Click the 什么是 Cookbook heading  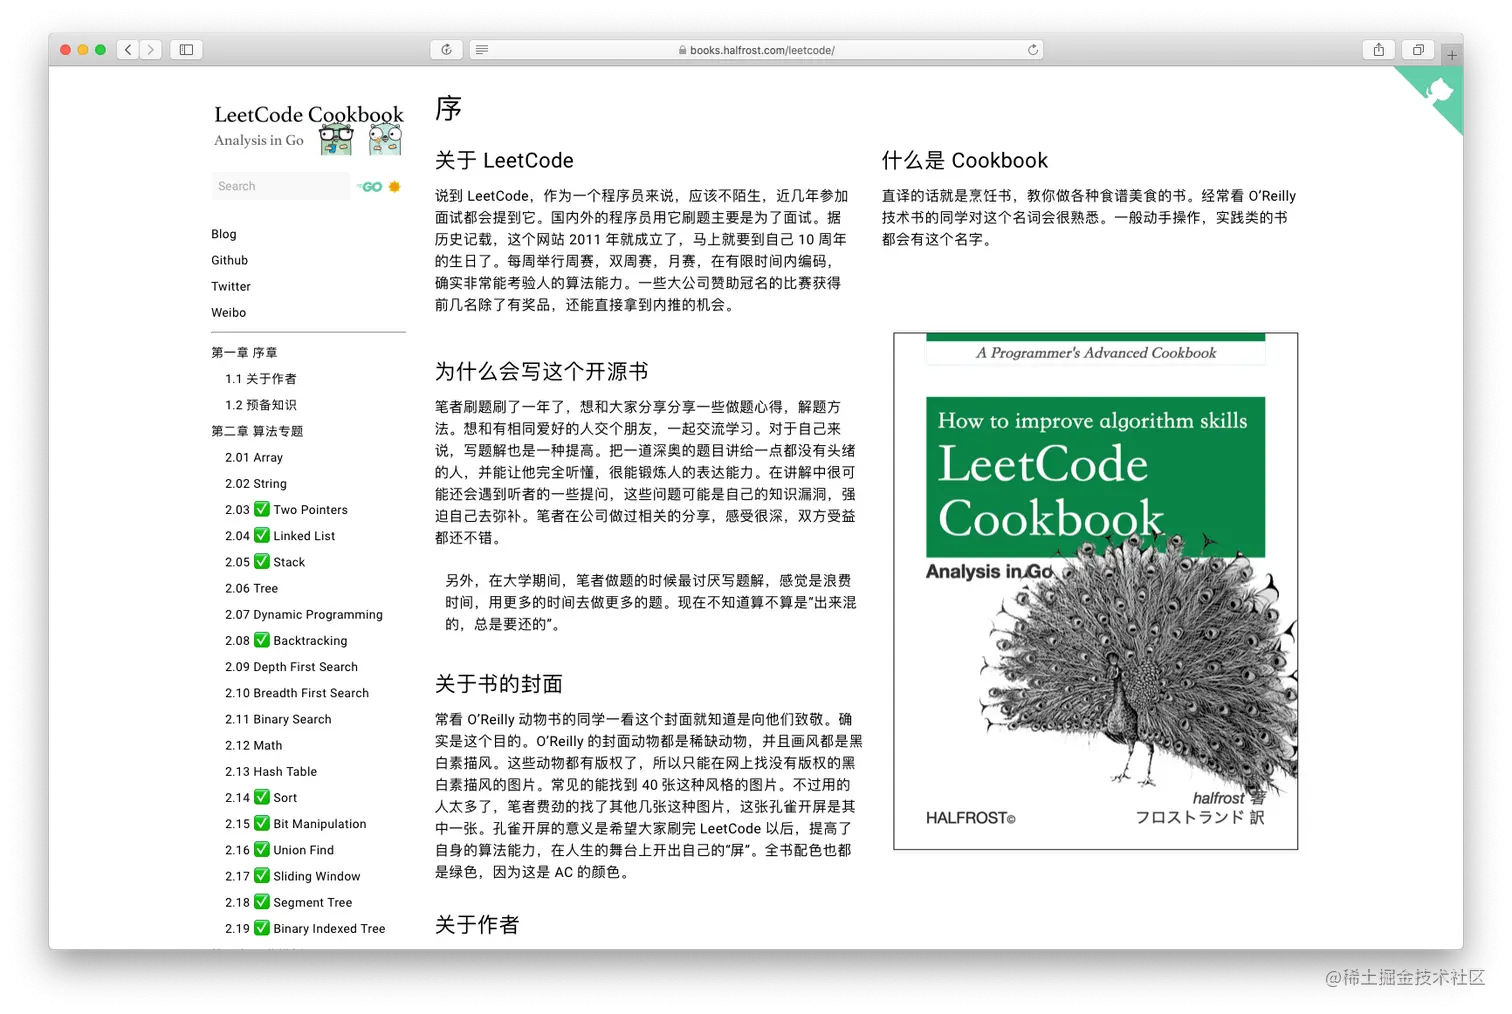(965, 160)
